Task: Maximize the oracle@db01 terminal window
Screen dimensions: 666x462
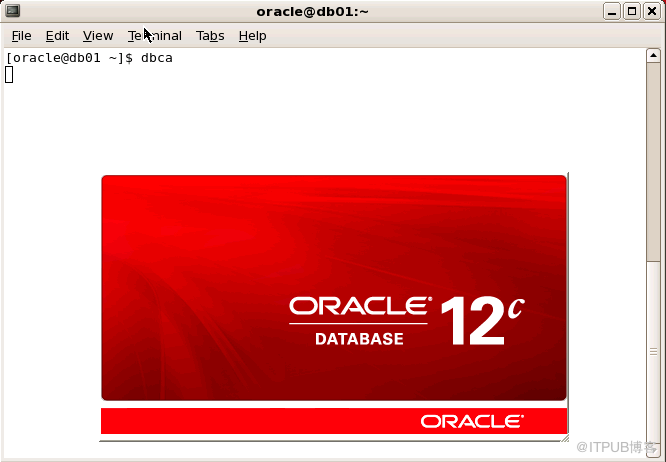Action: click(x=632, y=11)
